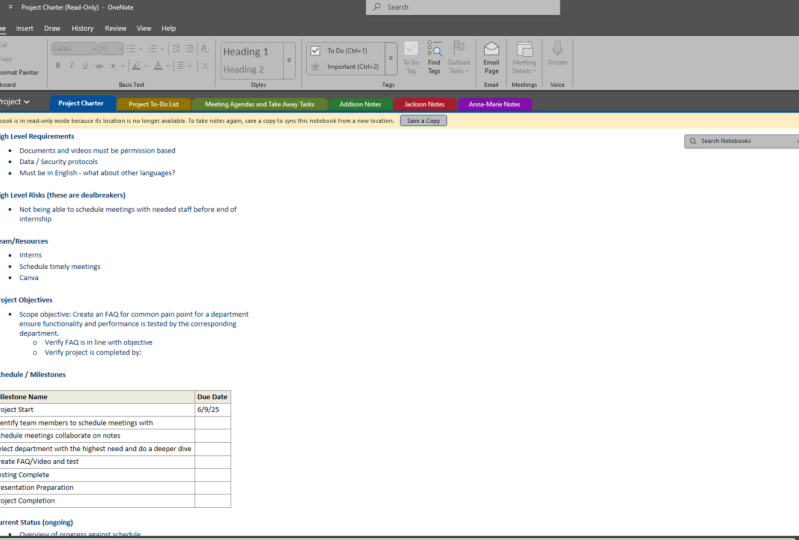Click the decrease indent icon
The width and height of the screenshot is (799, 540).
tap(176, 48)
